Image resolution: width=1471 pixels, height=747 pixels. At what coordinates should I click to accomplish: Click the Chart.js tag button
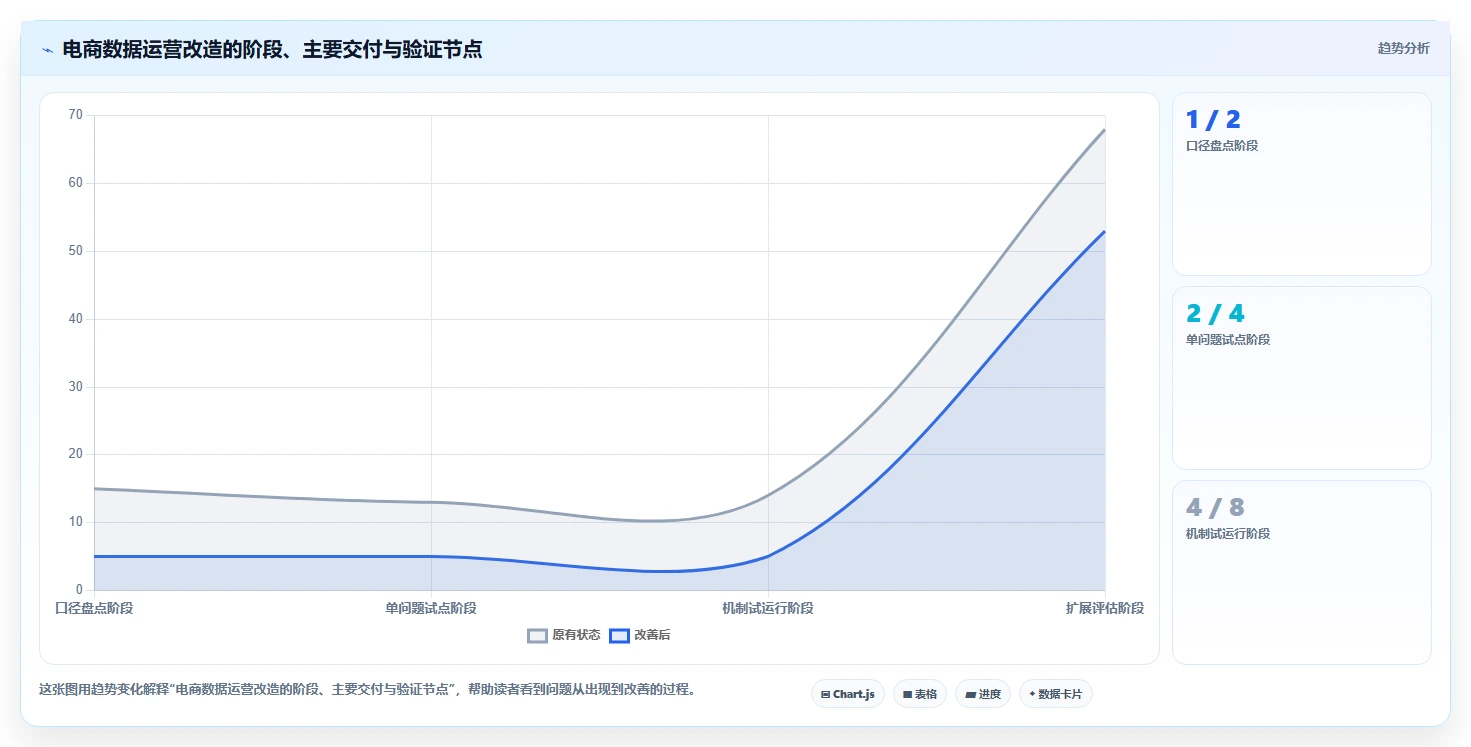[x=848, y=694]
